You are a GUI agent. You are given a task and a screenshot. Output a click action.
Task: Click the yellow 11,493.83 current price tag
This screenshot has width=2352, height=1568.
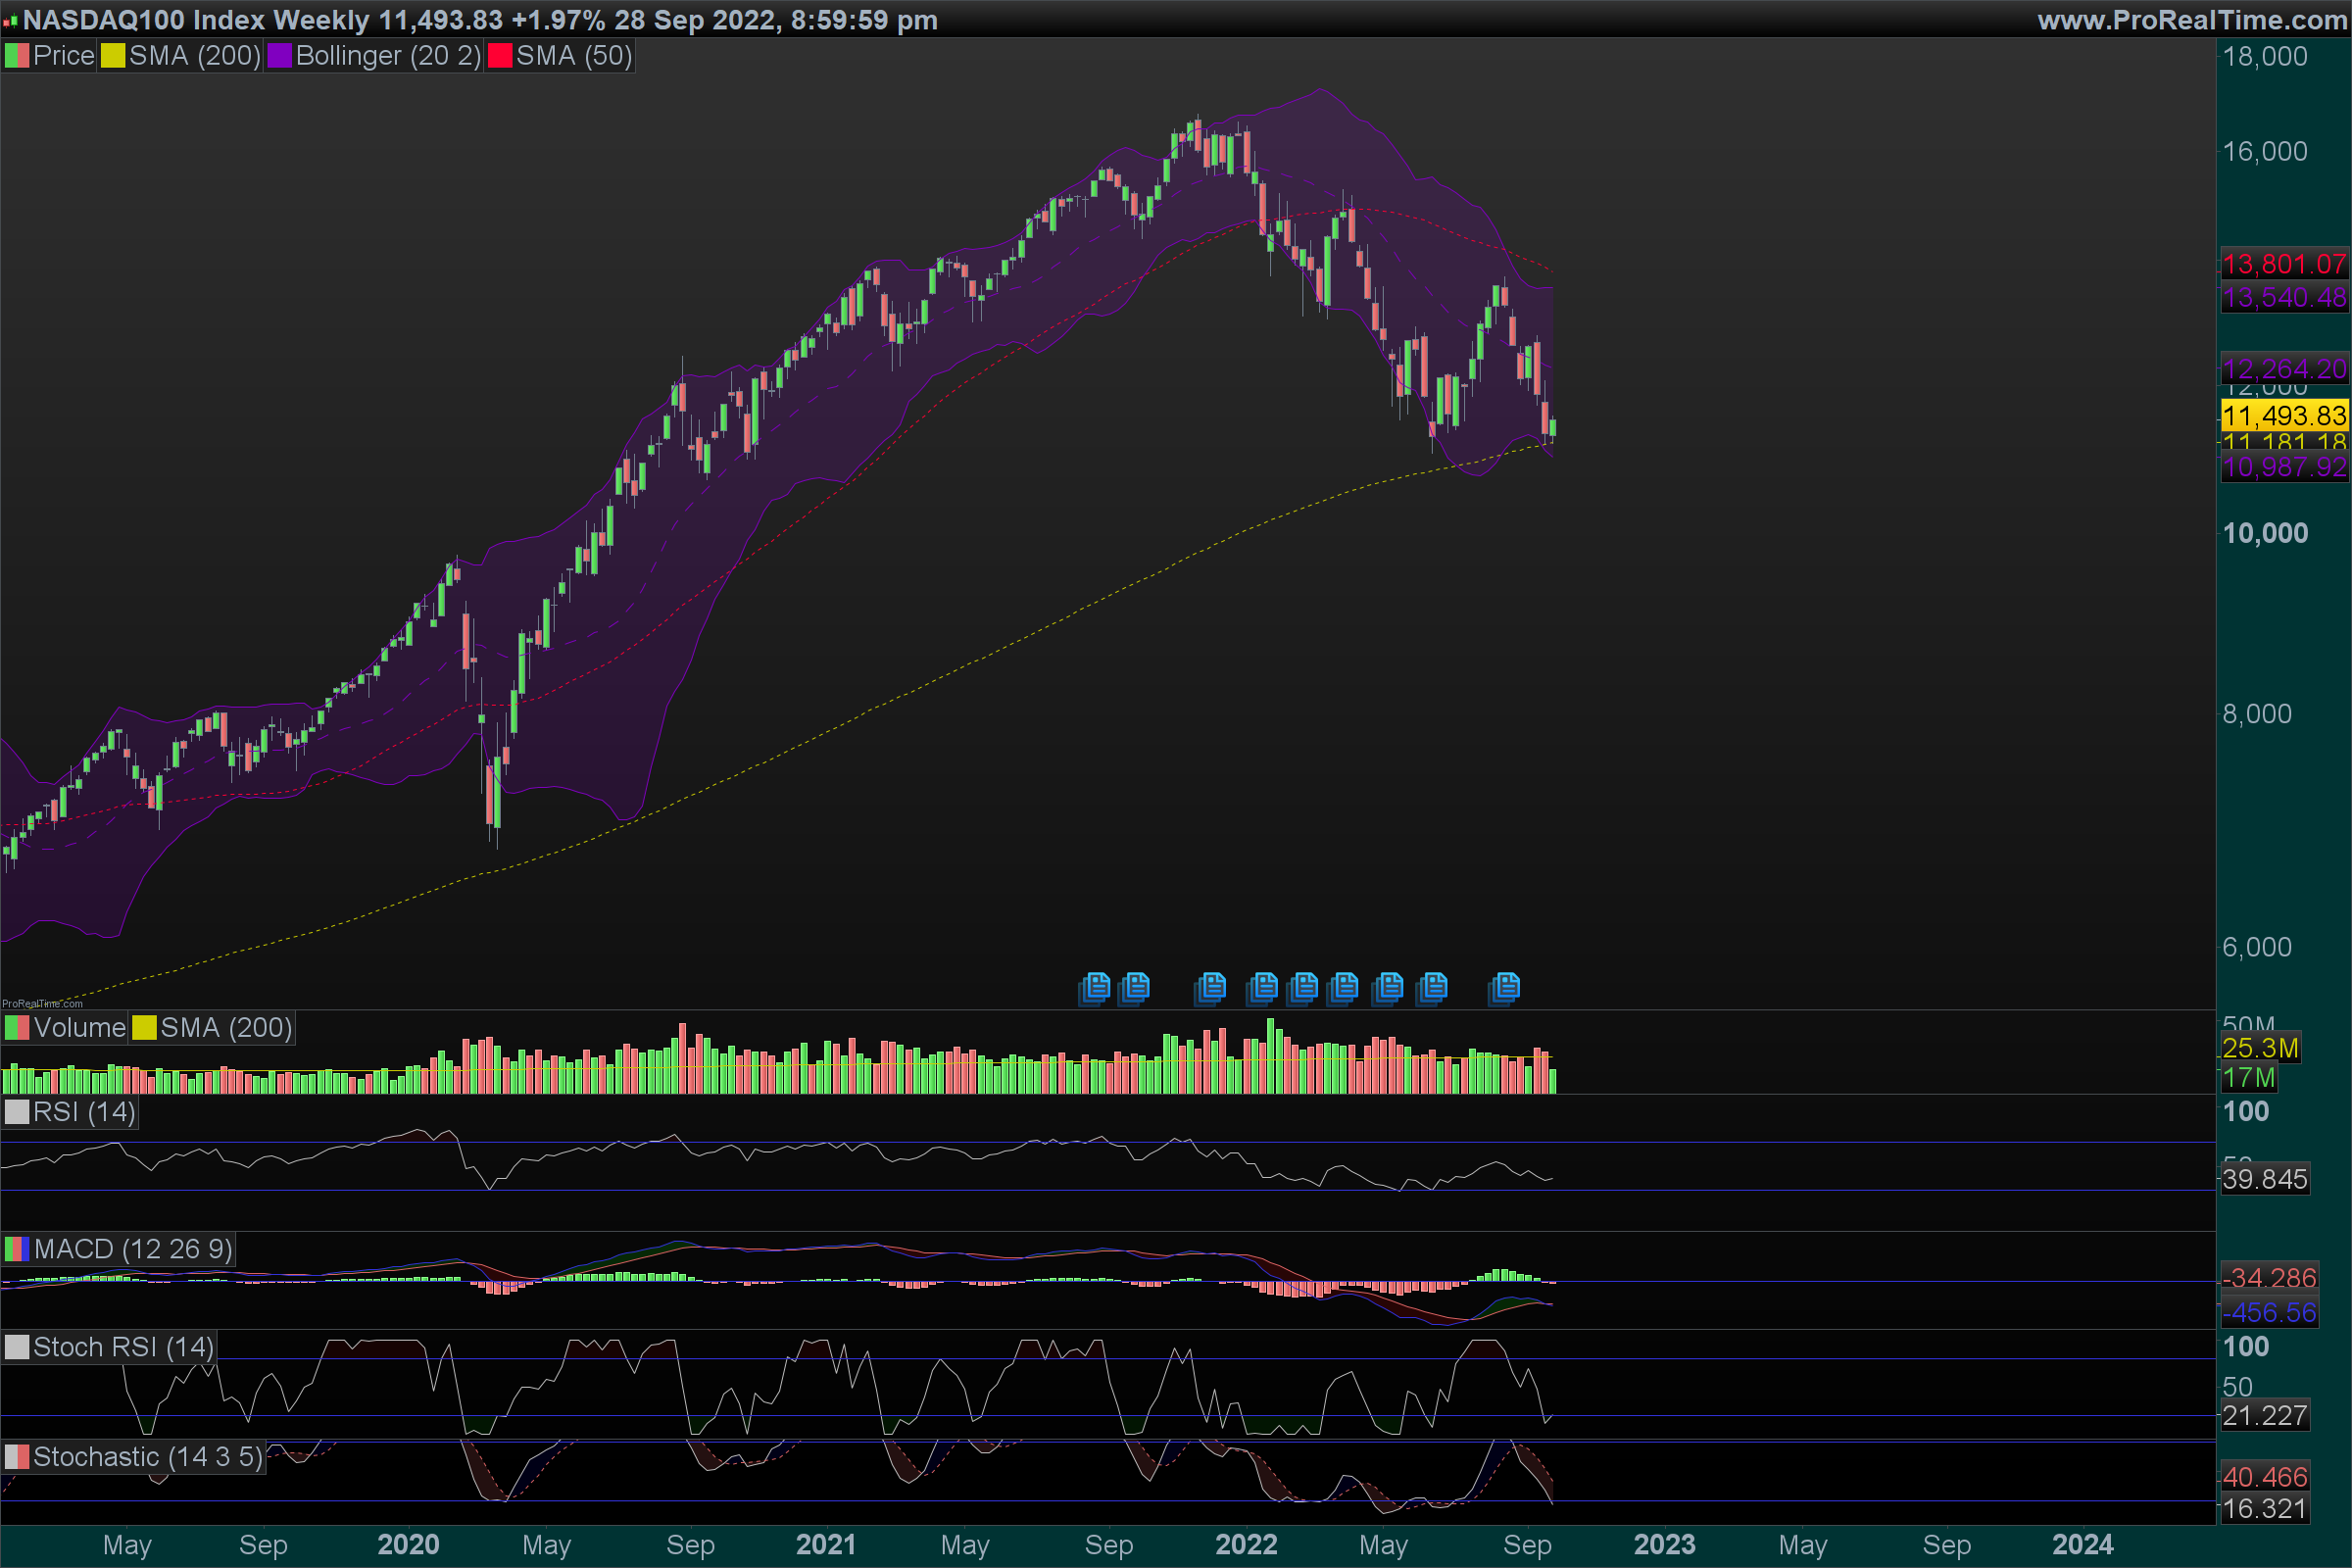tap(2283, 416)
